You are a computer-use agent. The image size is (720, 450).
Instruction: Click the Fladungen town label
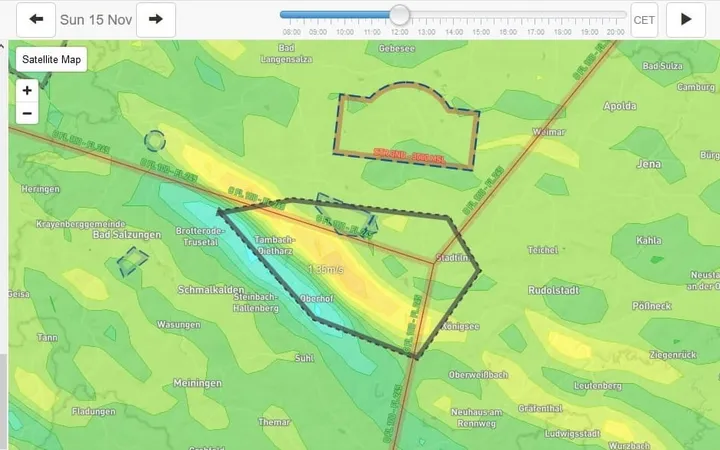tap(94, 411)
